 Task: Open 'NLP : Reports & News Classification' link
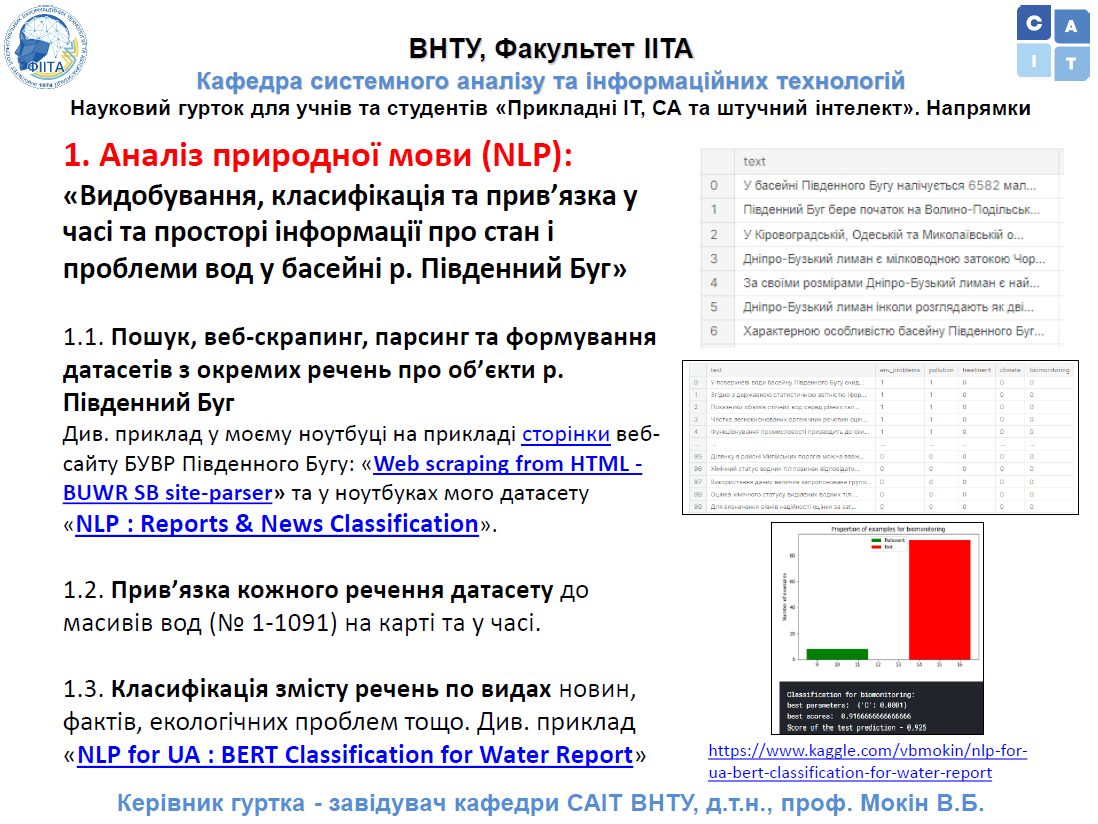point(277,524)
